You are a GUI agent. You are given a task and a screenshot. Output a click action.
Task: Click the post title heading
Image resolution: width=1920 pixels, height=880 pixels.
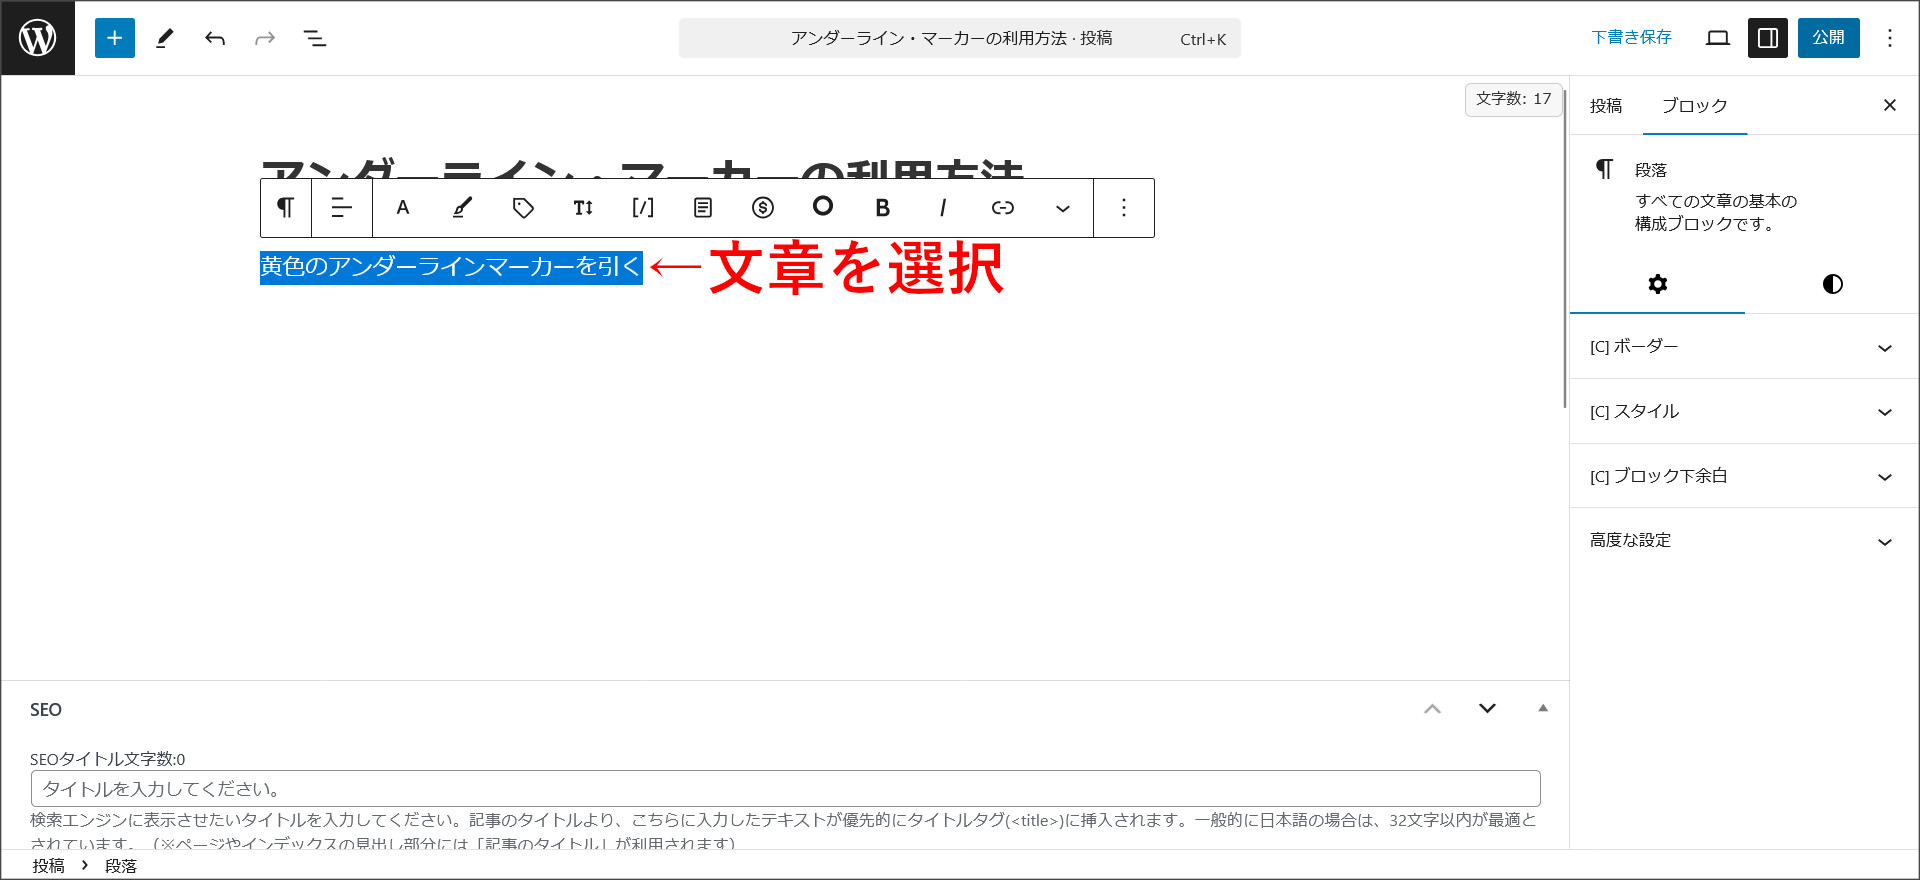coord(643,168)
